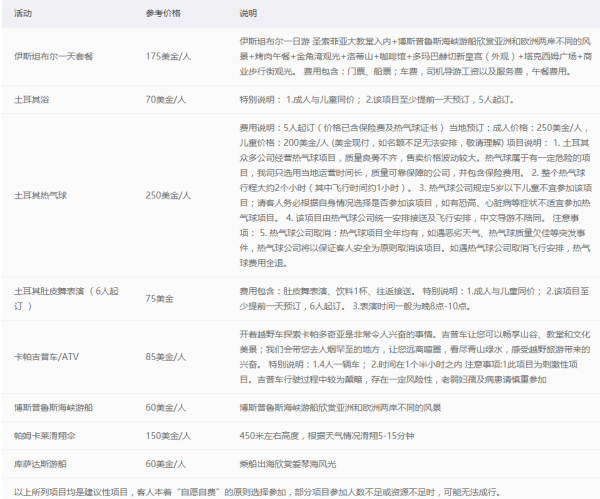
Task: Click the 250美金/人 price cell
Action: point(168,196)
